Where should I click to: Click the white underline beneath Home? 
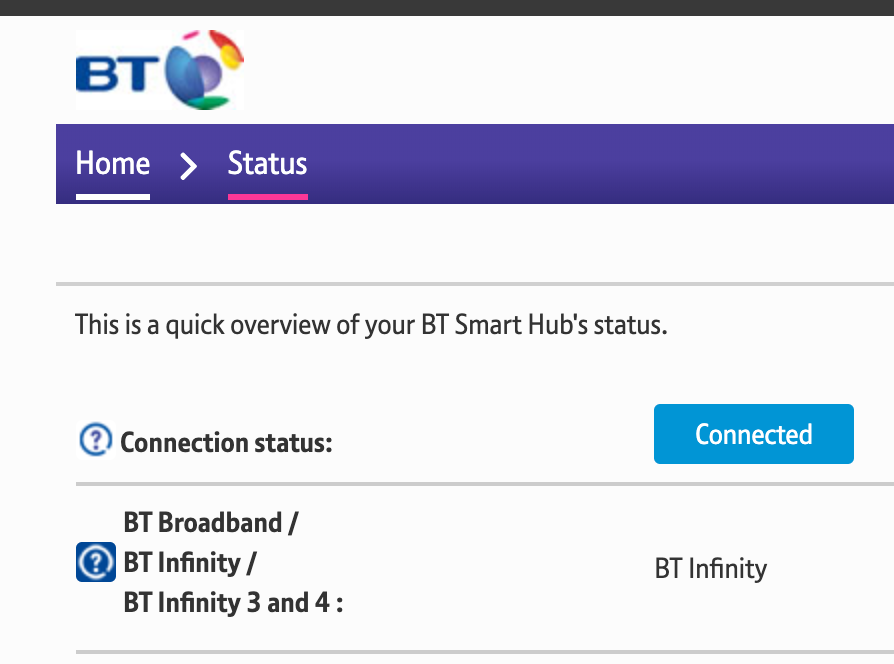tap(113, 196)
